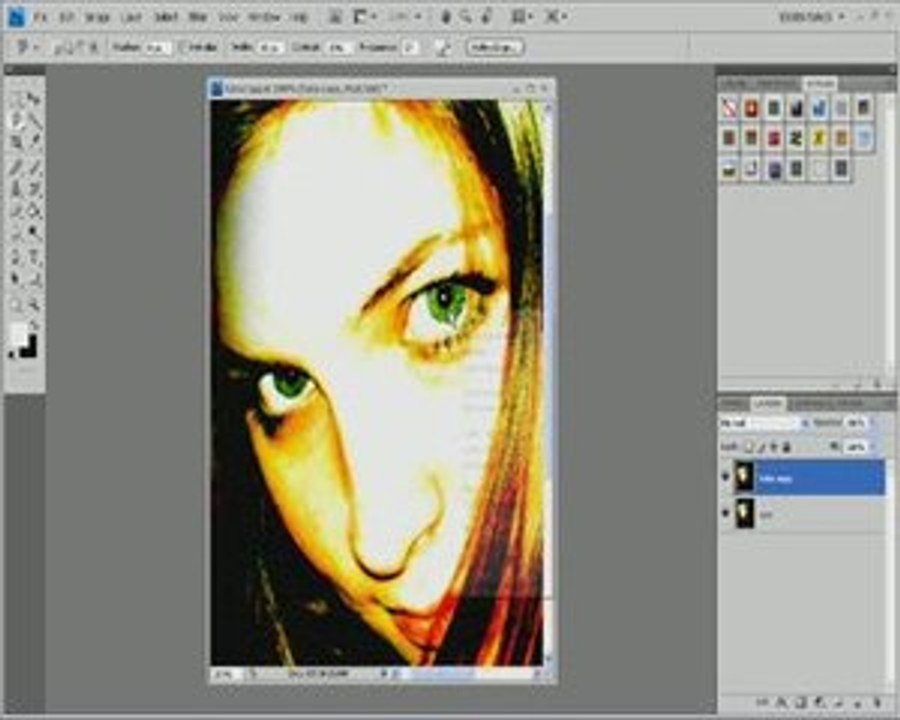The height and width of the screenshot is (720, 900).
Task: Select the Move tool in the toolbox
Action: (x=34, y=99)
